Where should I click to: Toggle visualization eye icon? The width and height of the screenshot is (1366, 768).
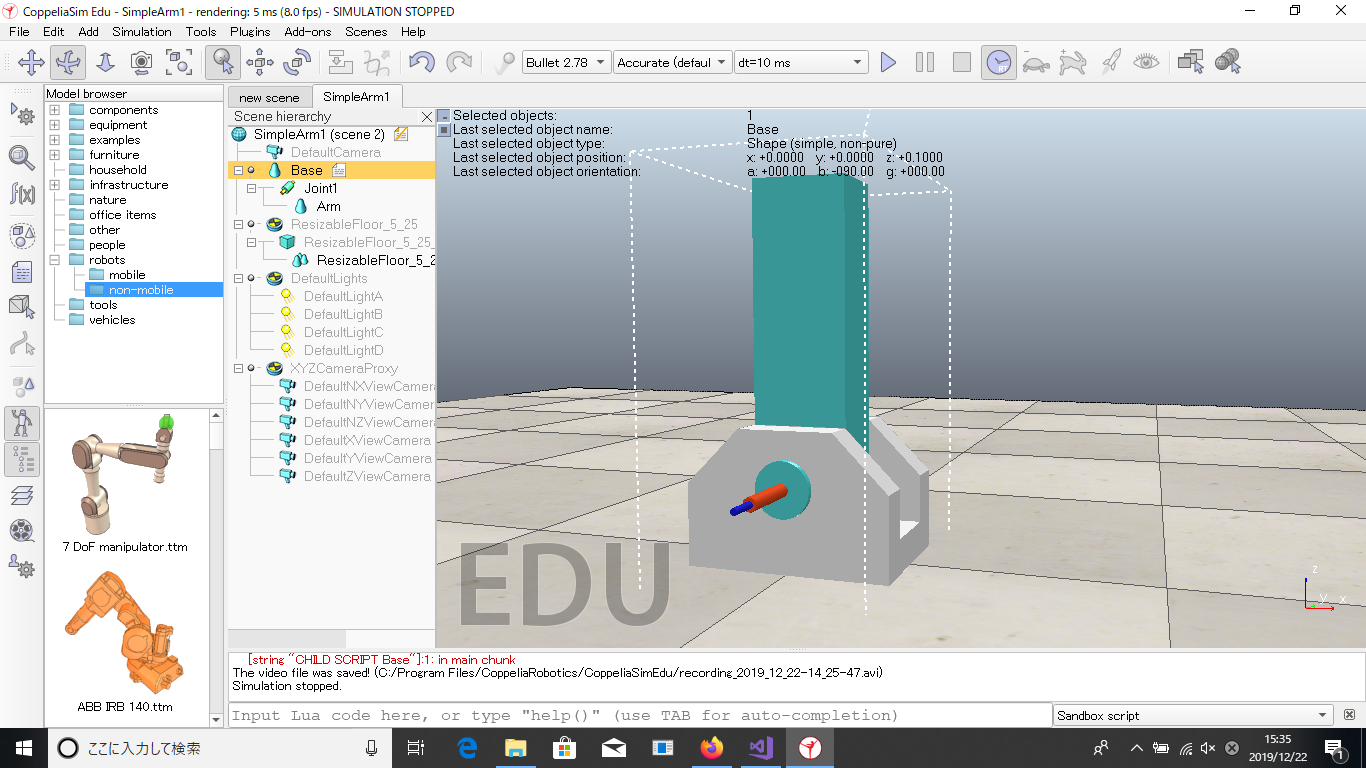[1146, 62]
